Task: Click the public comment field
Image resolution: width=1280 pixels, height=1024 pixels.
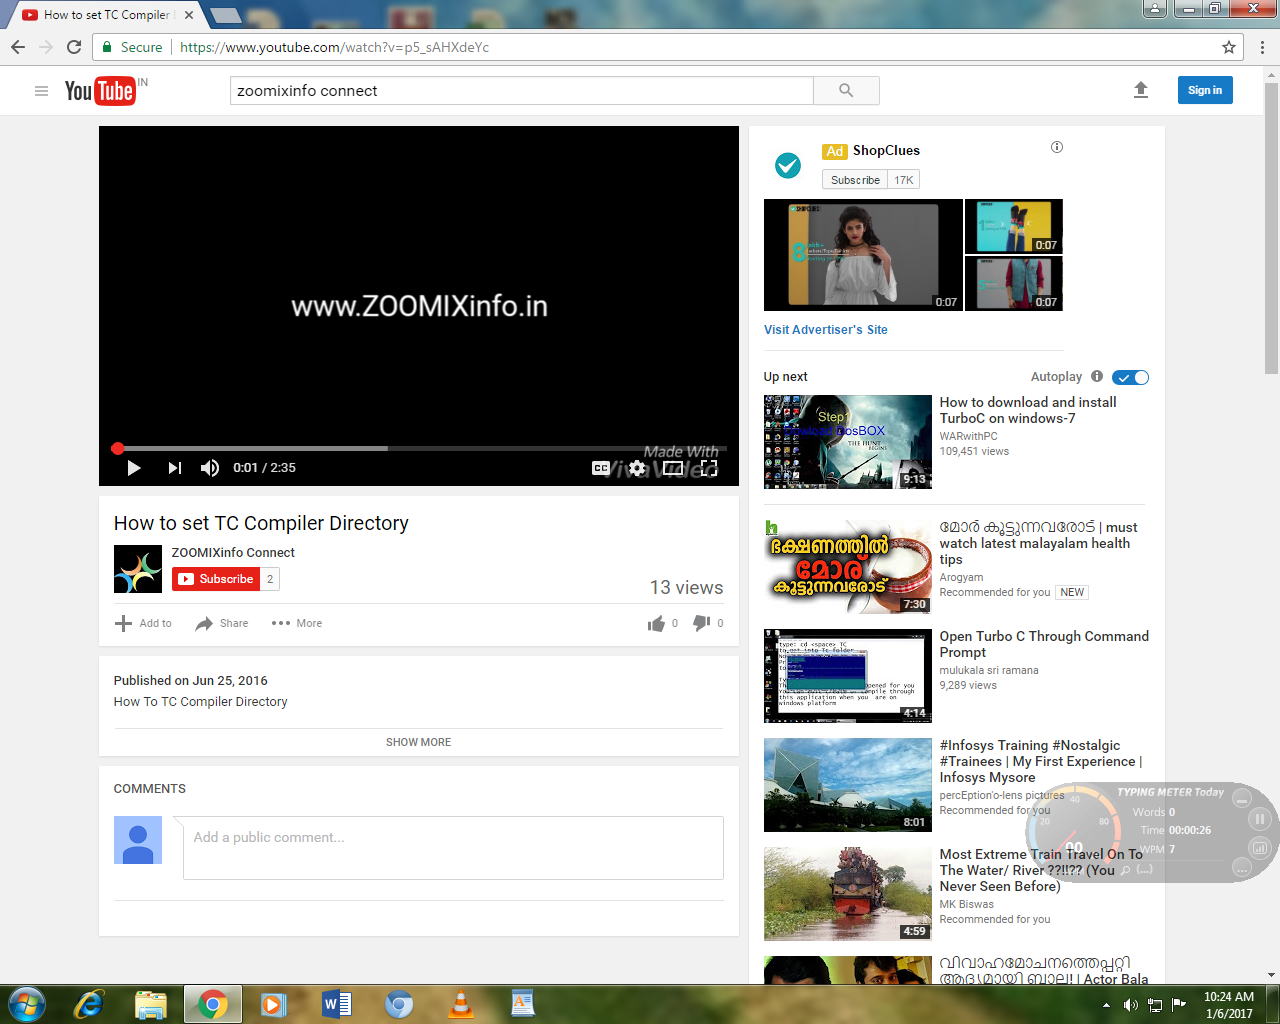Action: tap(453, 848)
